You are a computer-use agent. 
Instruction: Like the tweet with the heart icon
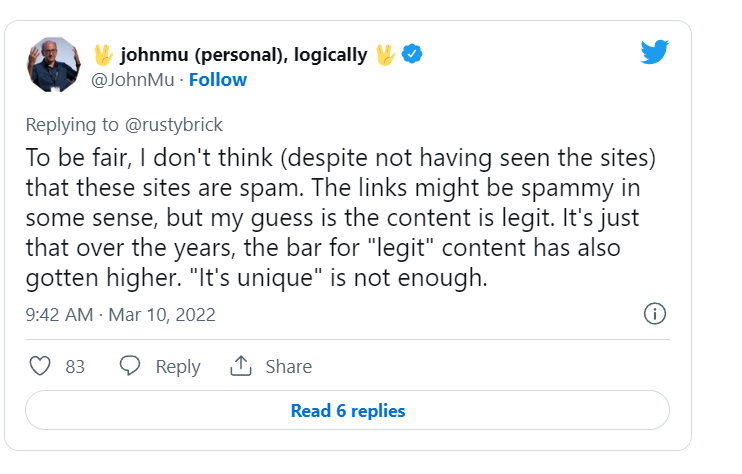pos(40,366)
